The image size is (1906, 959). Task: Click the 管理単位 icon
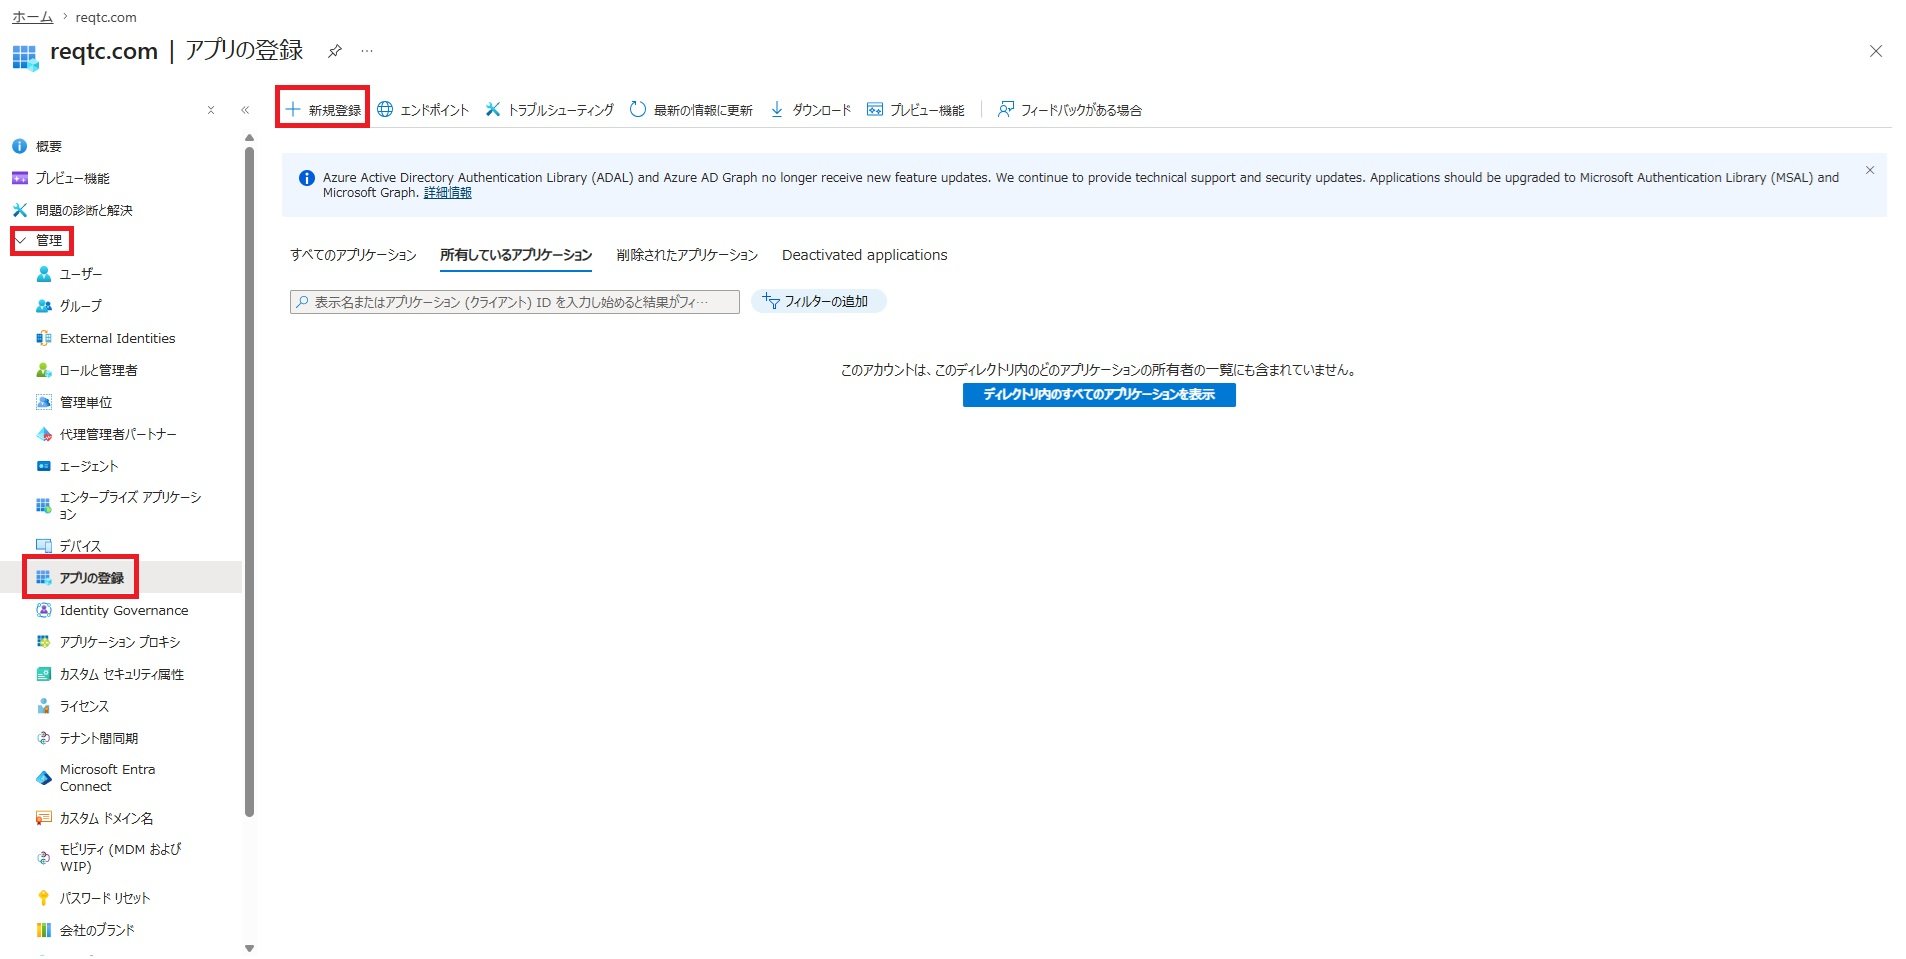point(43,402)
